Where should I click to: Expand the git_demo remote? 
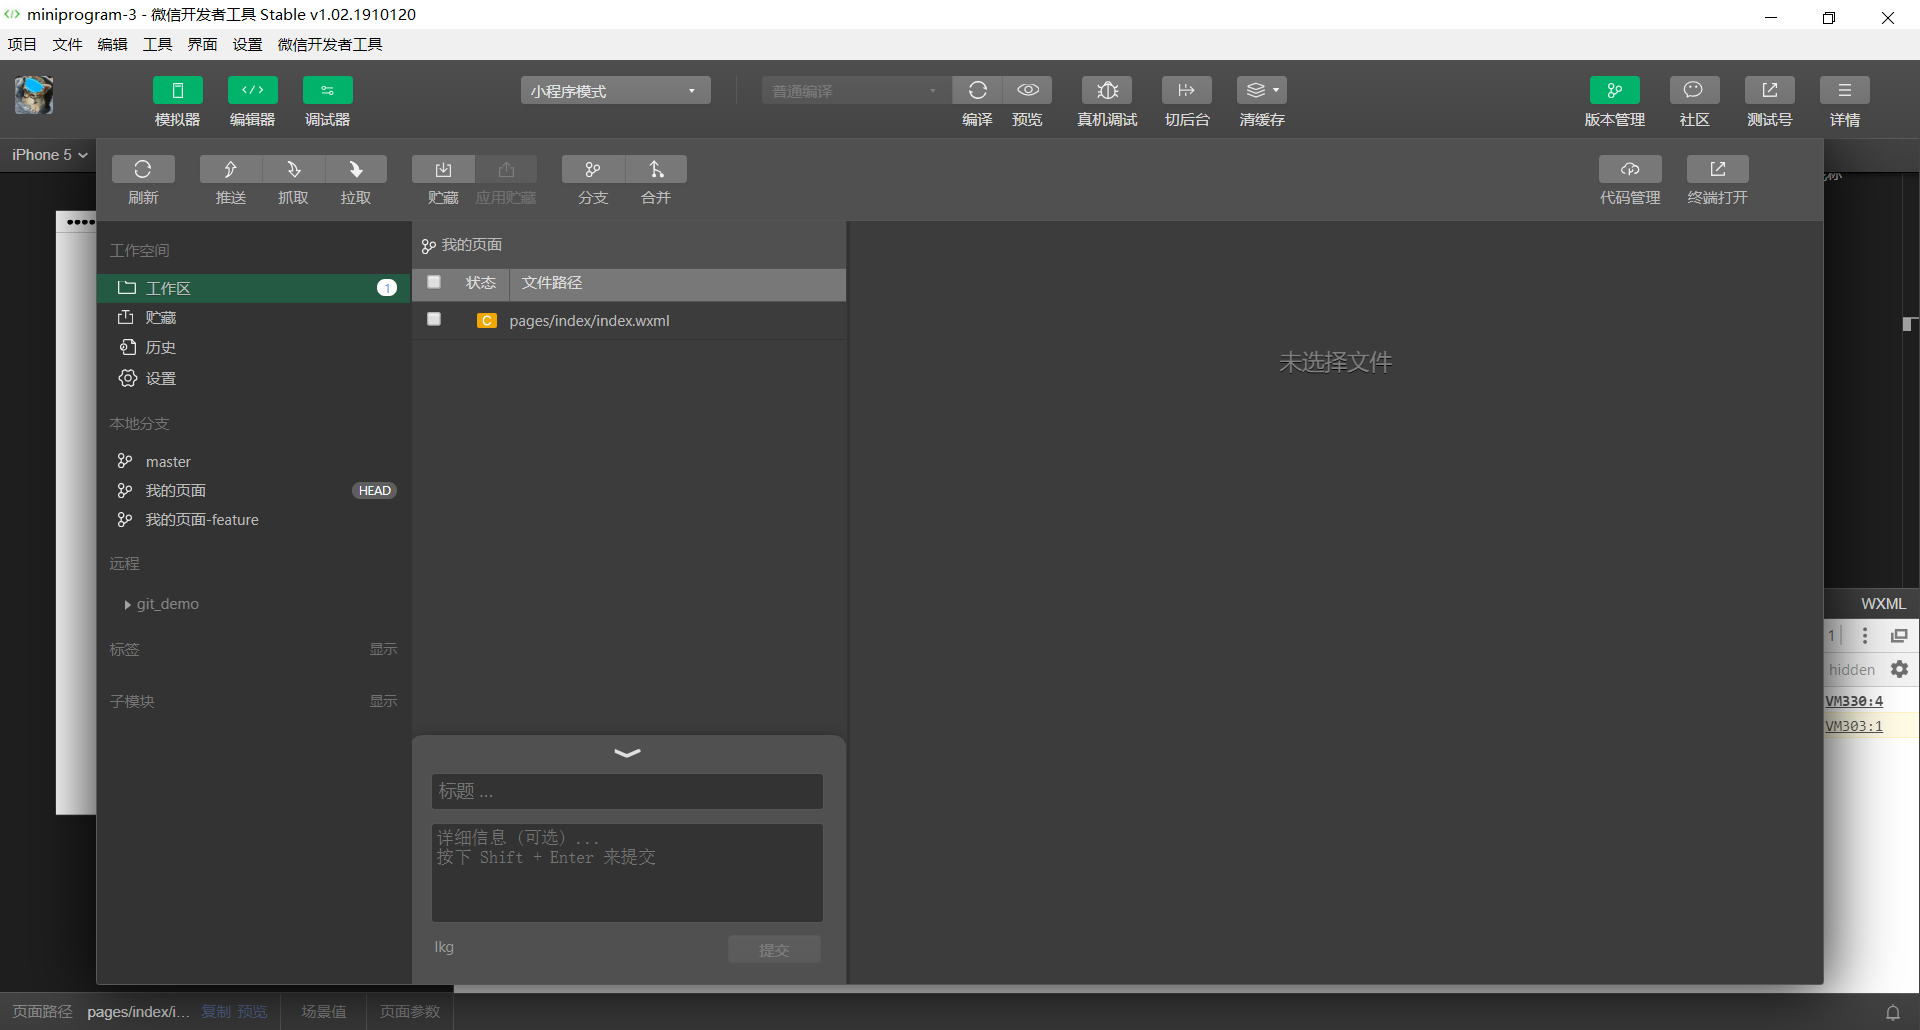[128, 605]
